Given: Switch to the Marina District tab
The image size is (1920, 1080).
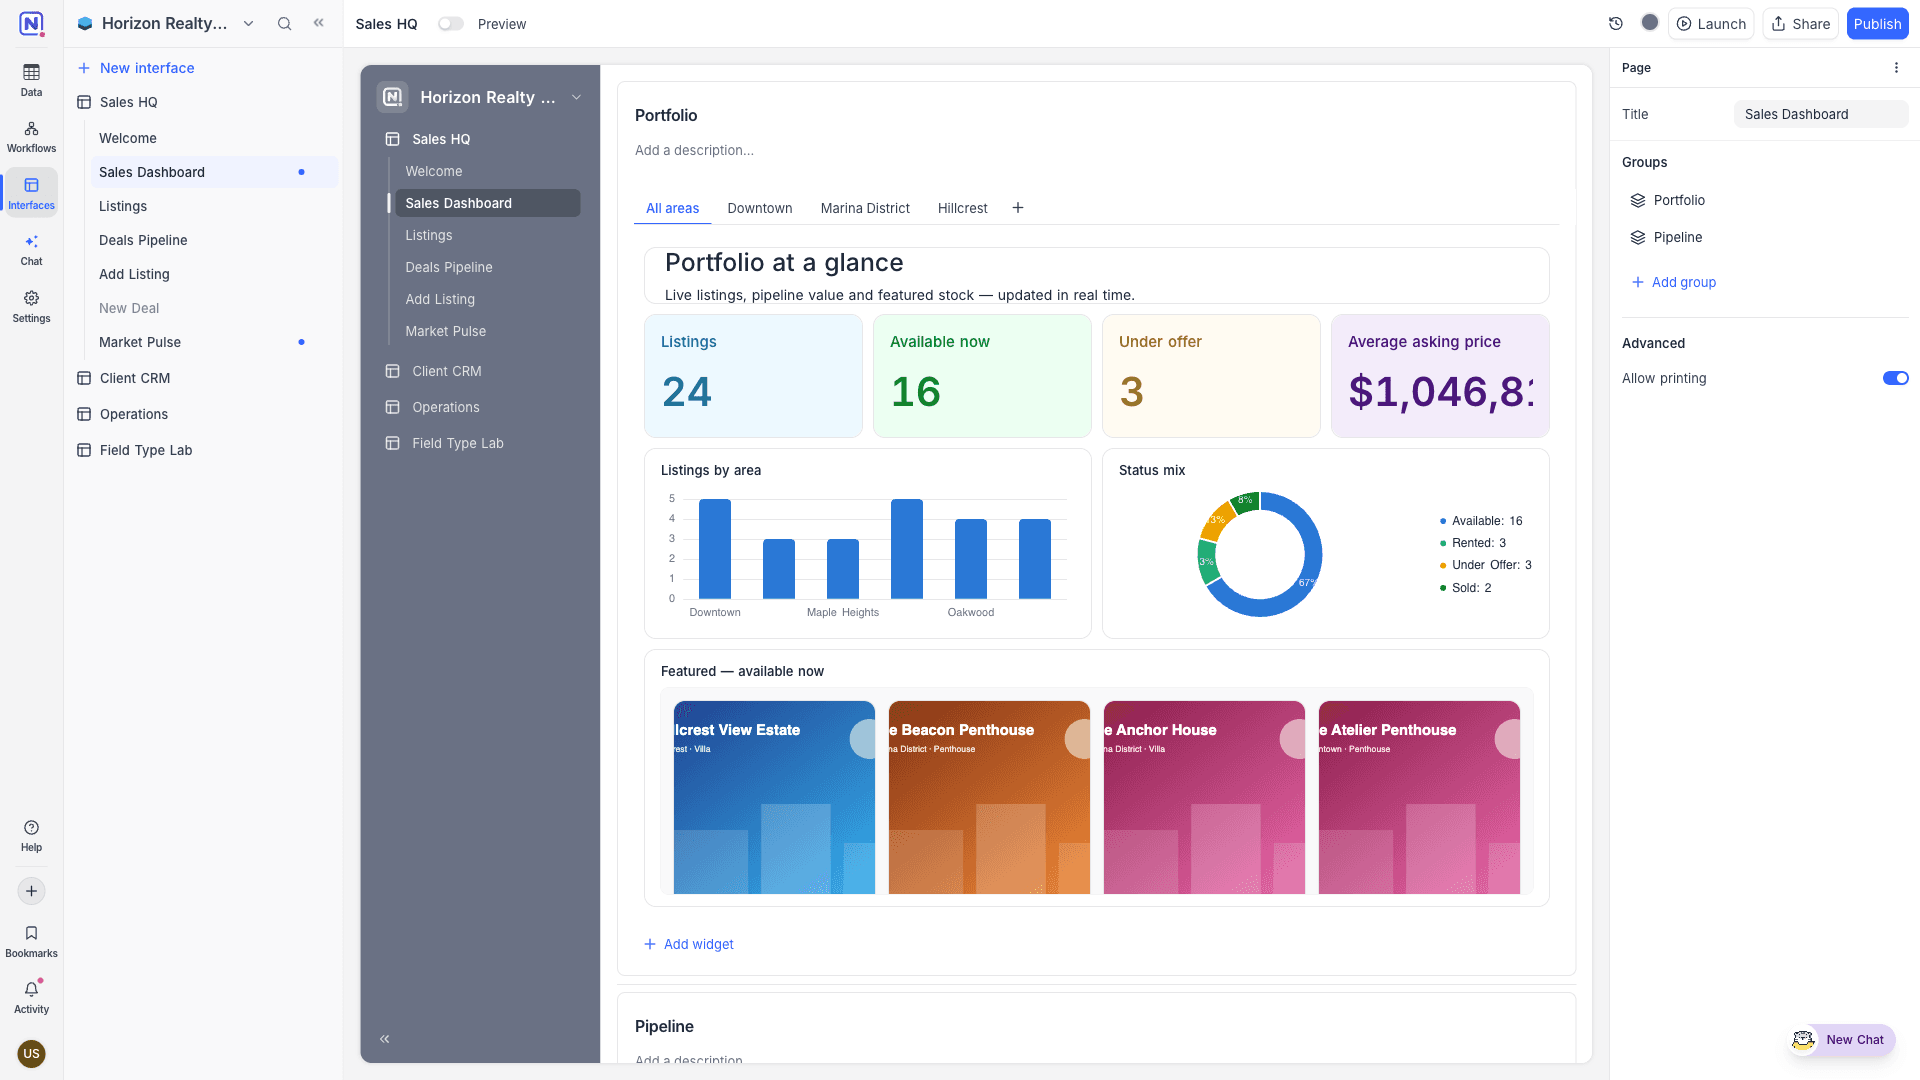Looking at the screenshot, I should [x=865, y=208].
